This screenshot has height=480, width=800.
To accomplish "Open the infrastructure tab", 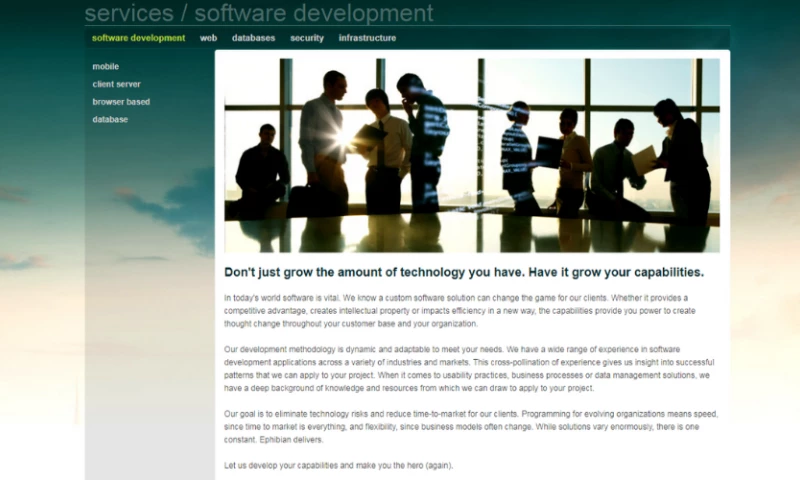I will coord(367,38).
